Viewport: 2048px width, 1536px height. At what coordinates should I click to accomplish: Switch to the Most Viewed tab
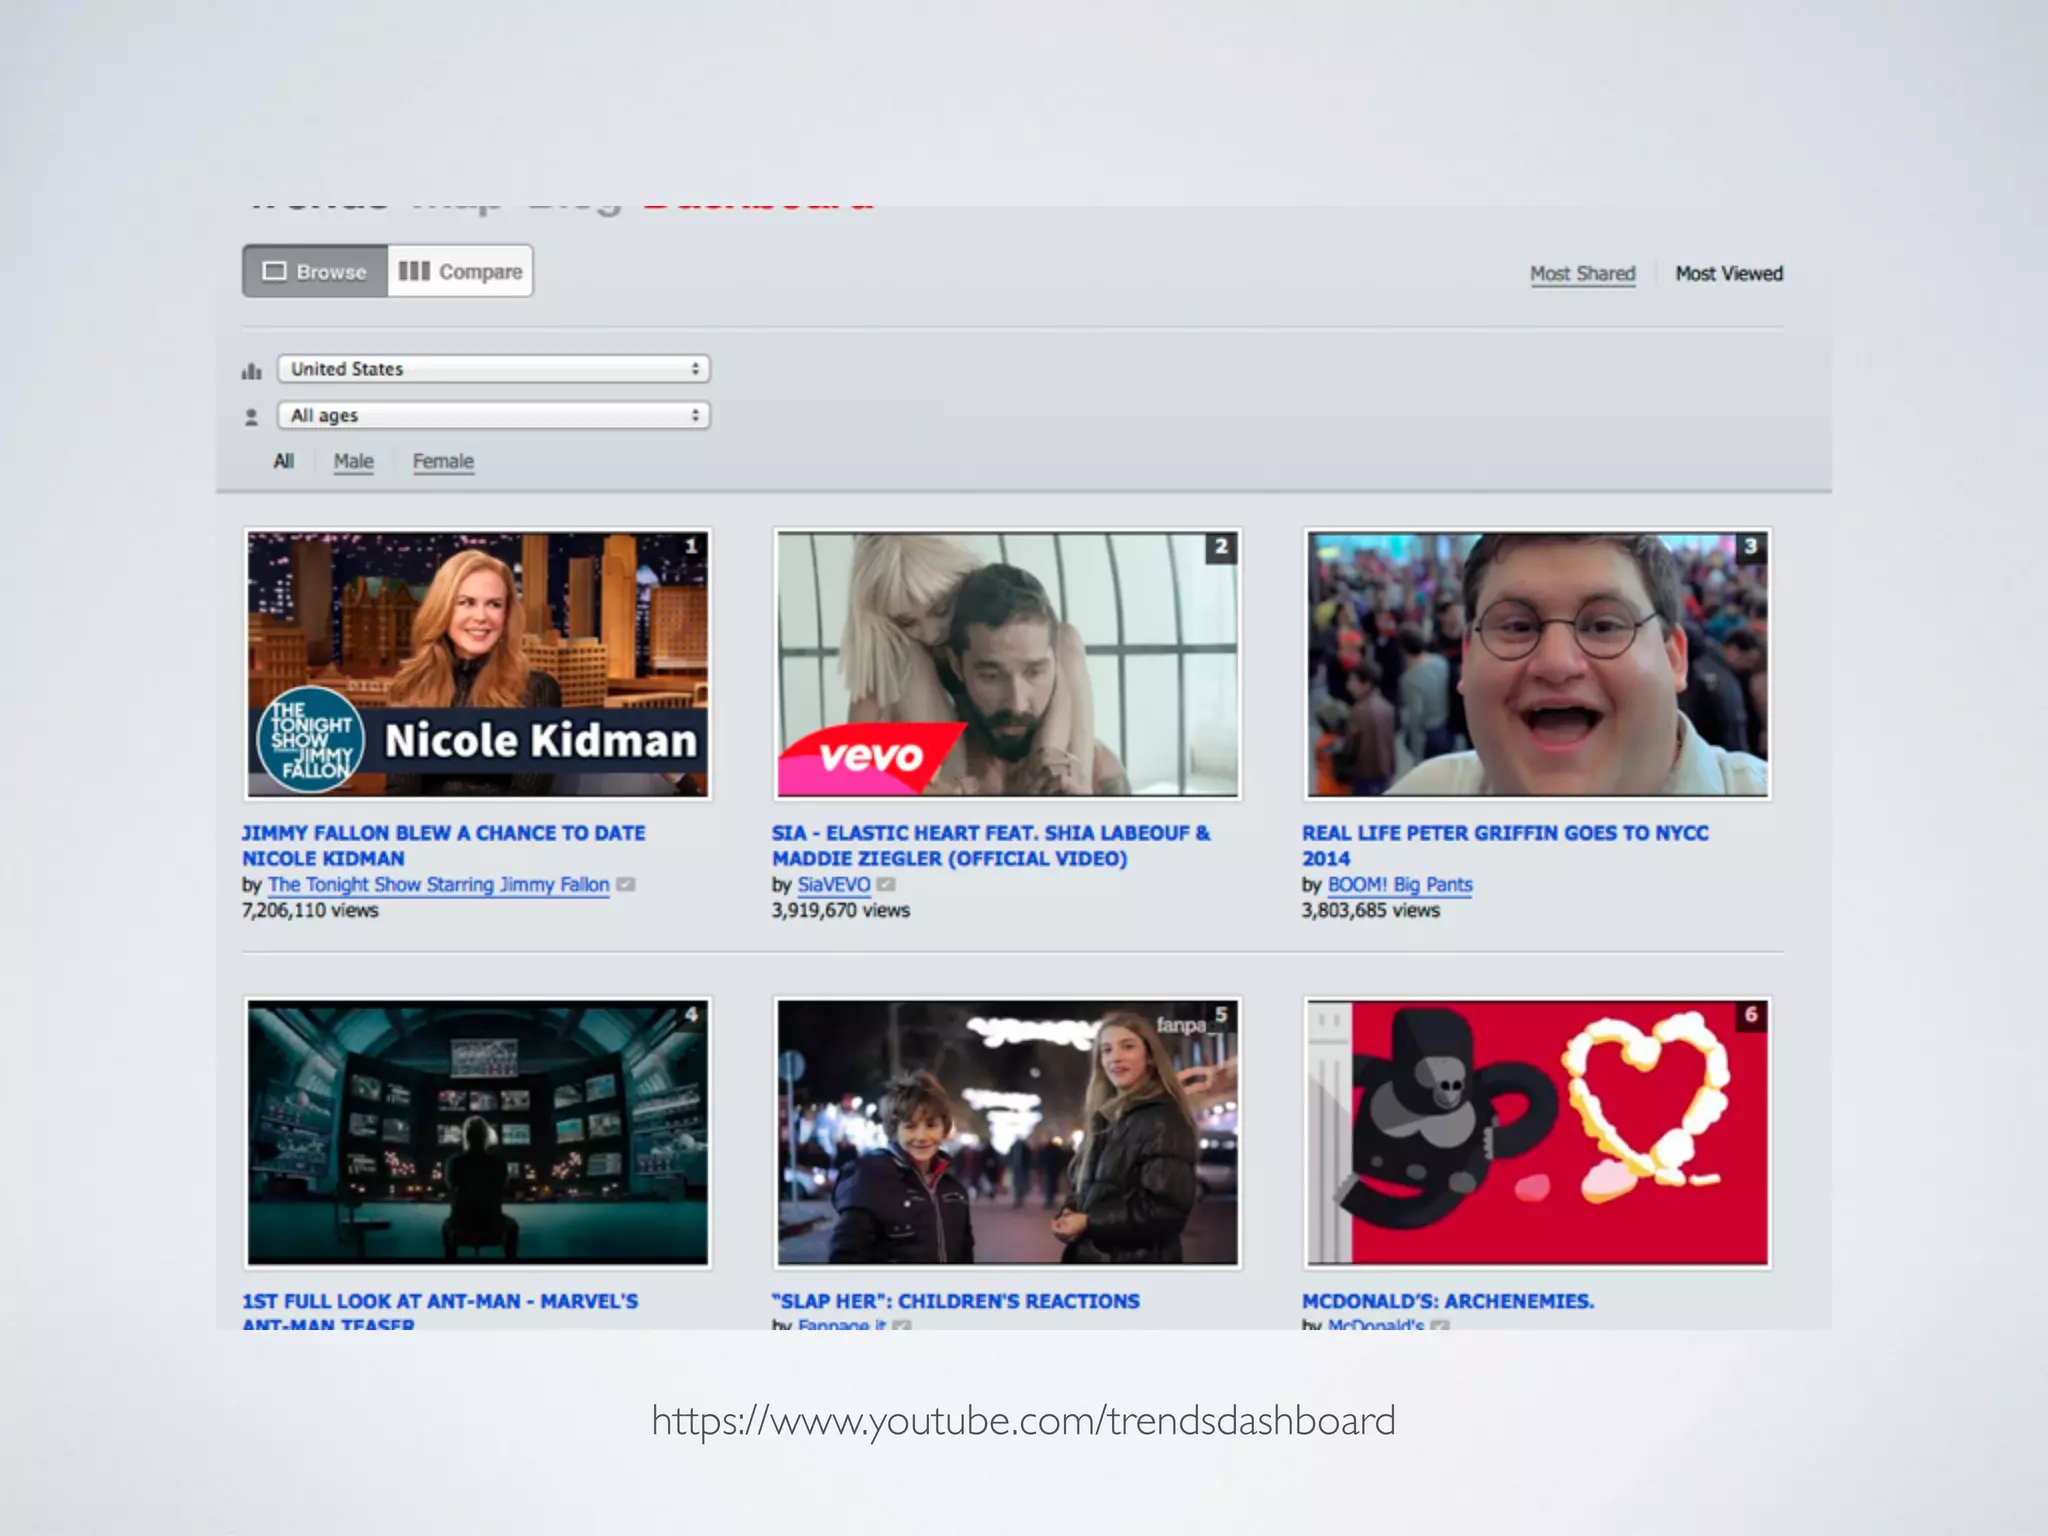click(1729, 273)
